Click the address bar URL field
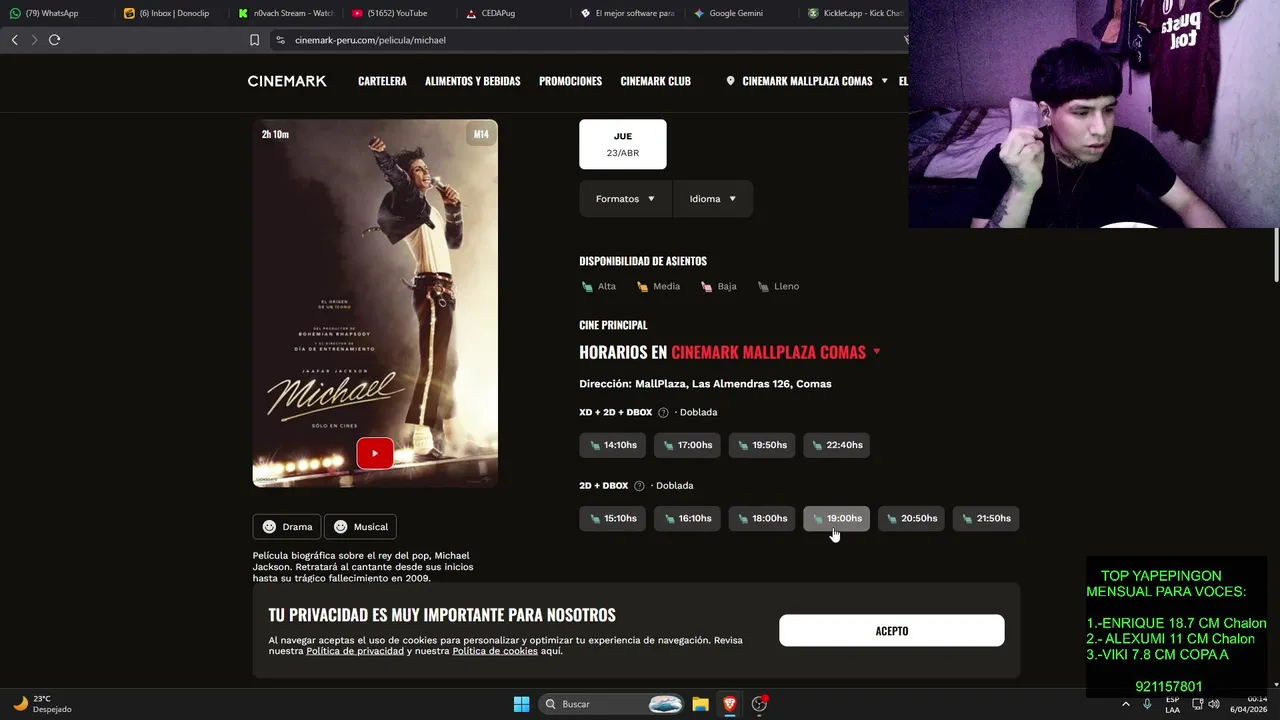 click(x=590, y=40)
